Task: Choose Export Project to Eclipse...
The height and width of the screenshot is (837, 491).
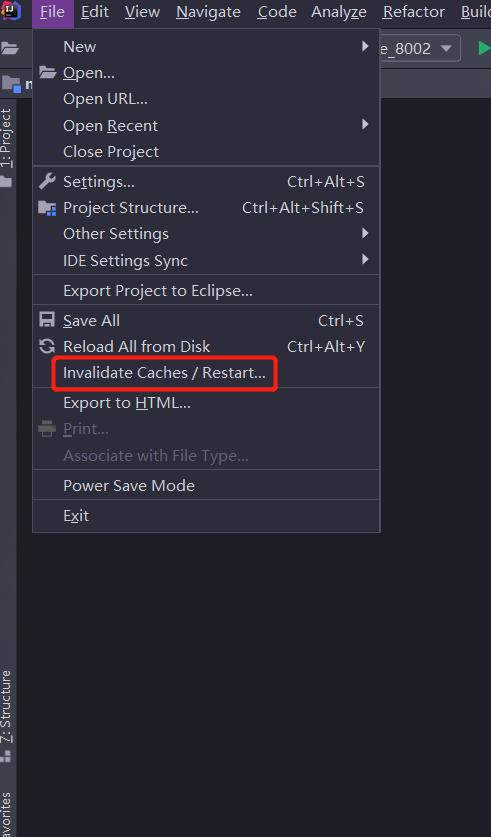Action: (206, 290)
